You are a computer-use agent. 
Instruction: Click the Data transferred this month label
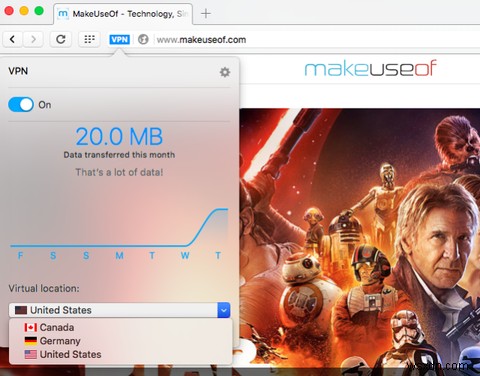[119, 155]
